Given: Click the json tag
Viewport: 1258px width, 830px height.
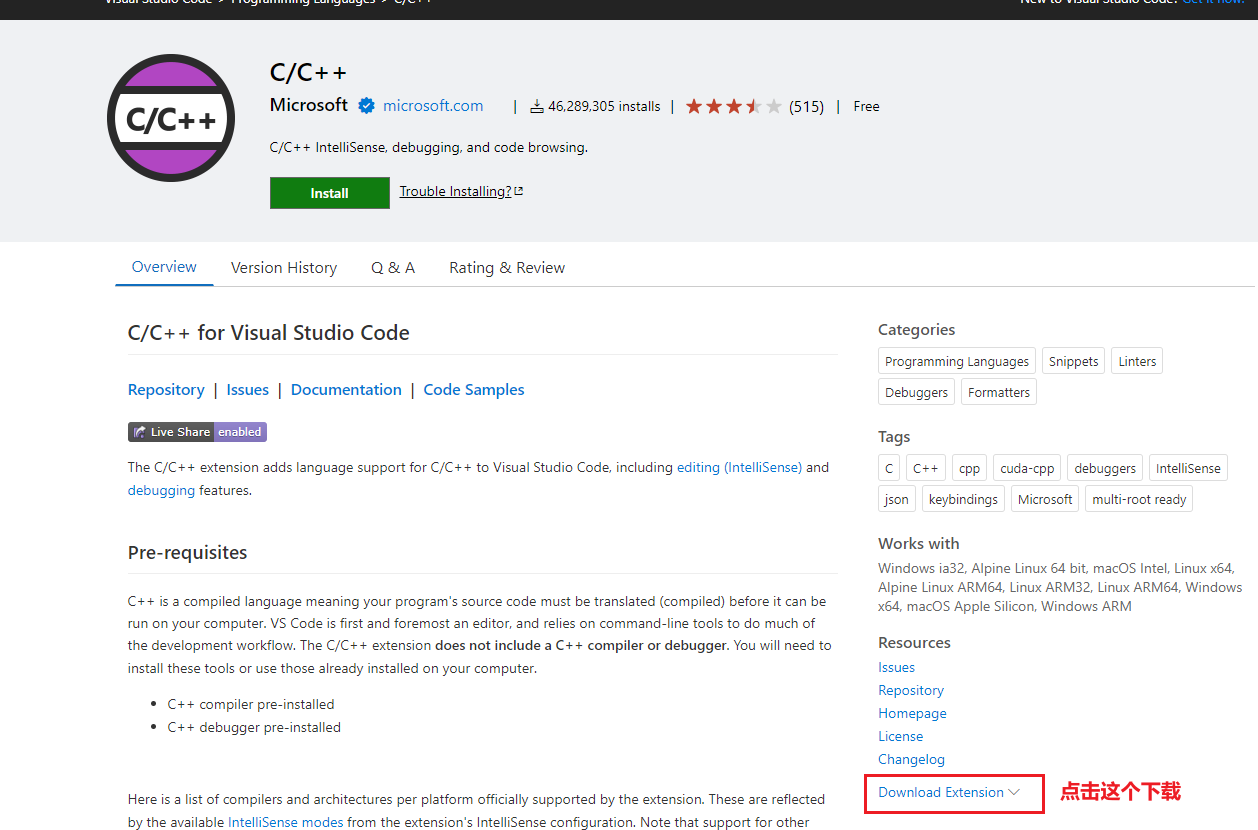Looking at the screenshot, I should coord(896,499).
